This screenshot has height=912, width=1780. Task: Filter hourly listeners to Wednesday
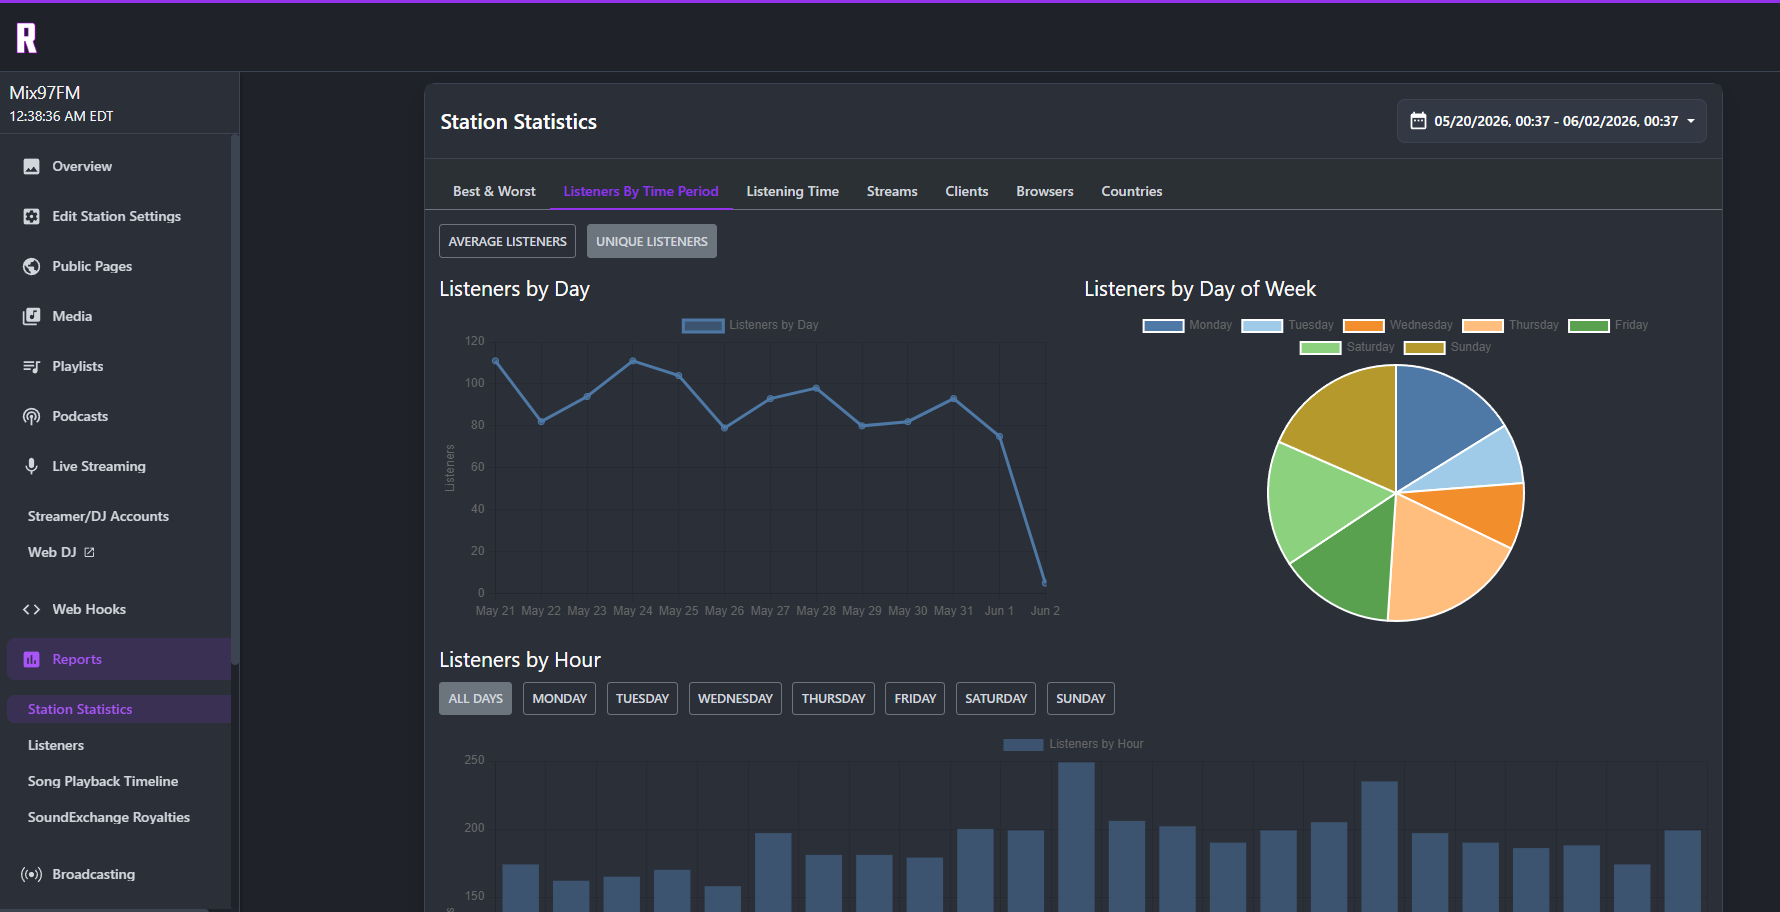(x=735, y=698)
